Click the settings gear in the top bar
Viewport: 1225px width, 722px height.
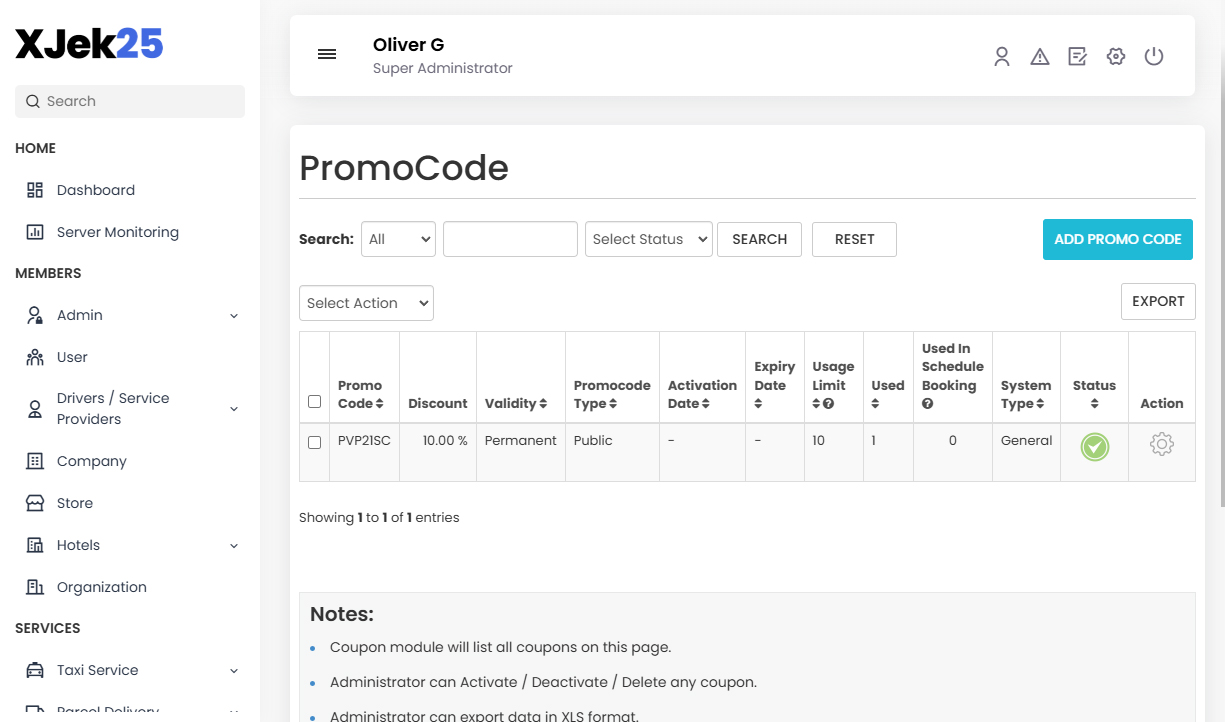click(x=1115, y=56)
